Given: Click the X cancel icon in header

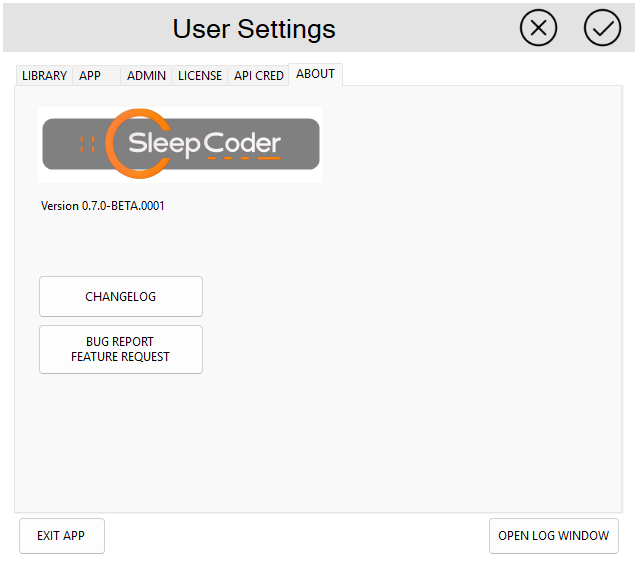Looking at the screenshot, I should (x=538, y=28).
